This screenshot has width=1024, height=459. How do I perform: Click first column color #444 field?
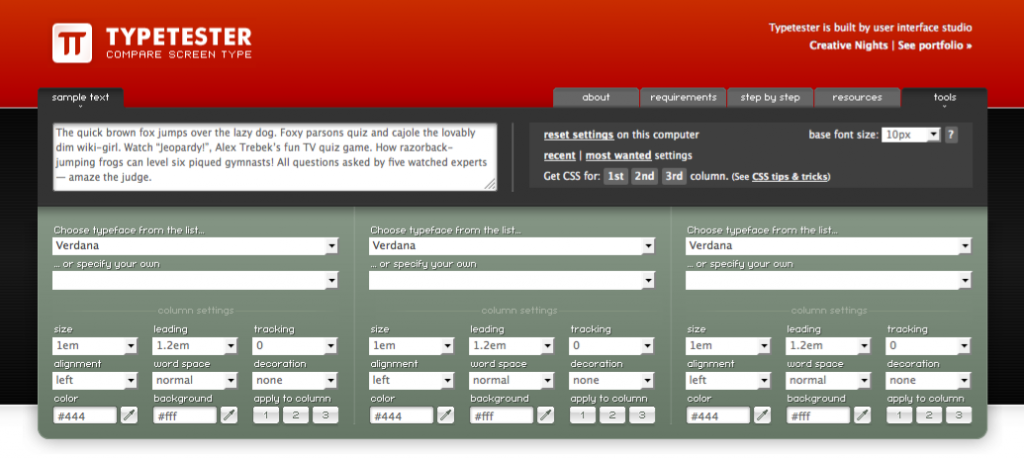85,415
